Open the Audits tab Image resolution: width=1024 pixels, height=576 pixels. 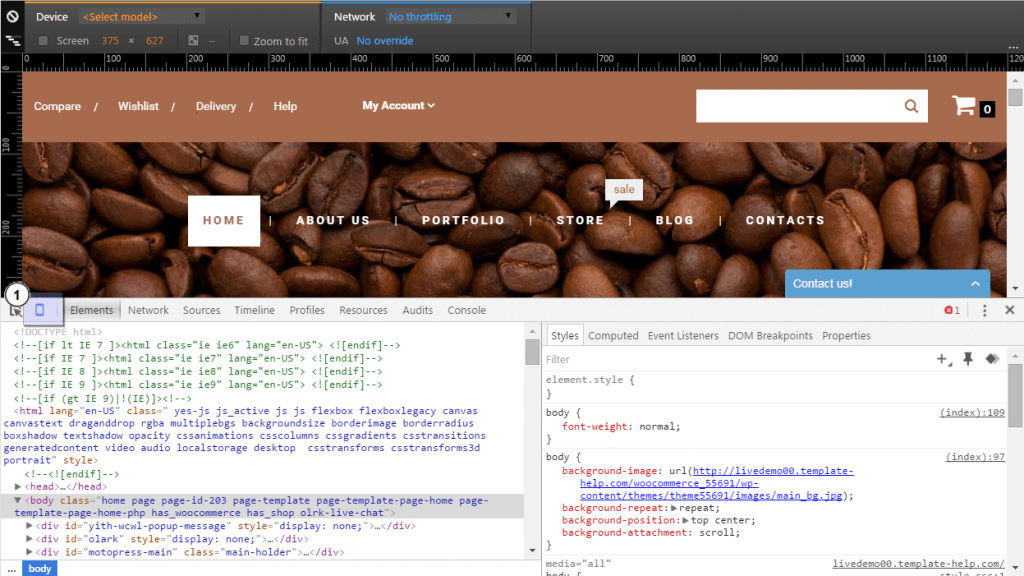tap(417, 310)
